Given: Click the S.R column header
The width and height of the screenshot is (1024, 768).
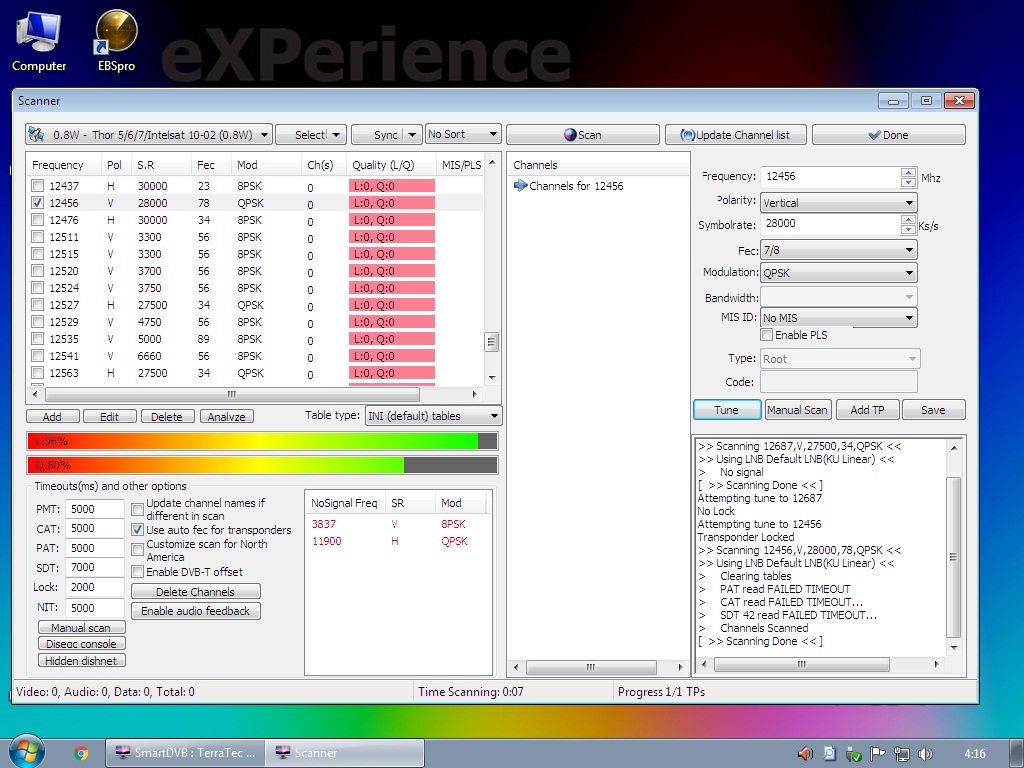Looking at the screenshot, I should click(161, 165).
